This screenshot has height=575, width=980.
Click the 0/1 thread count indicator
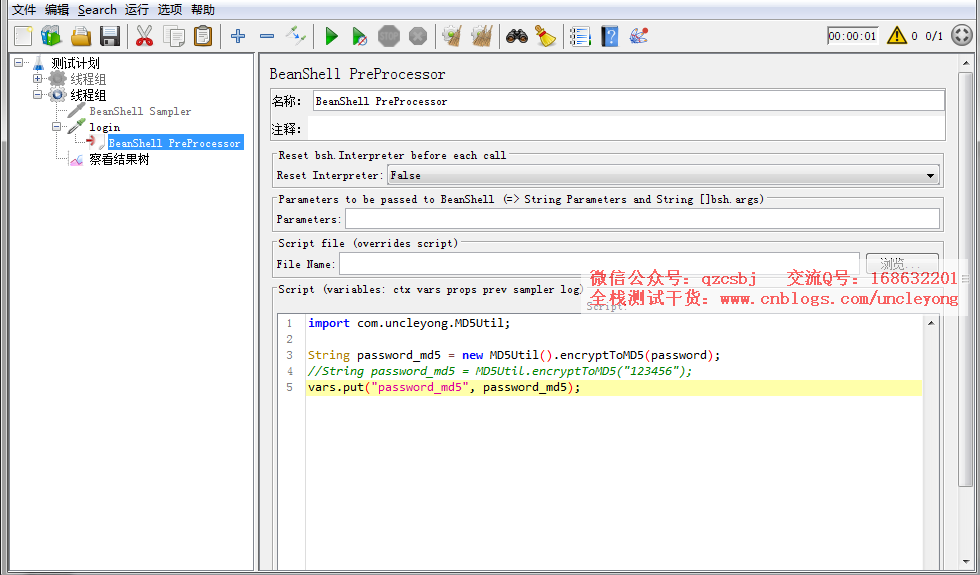(934, 36)
